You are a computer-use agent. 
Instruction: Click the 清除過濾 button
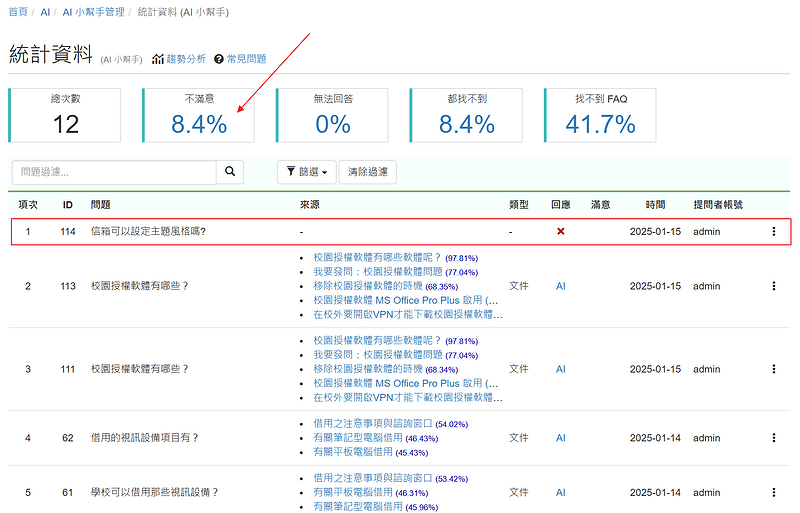pos(368,172)
